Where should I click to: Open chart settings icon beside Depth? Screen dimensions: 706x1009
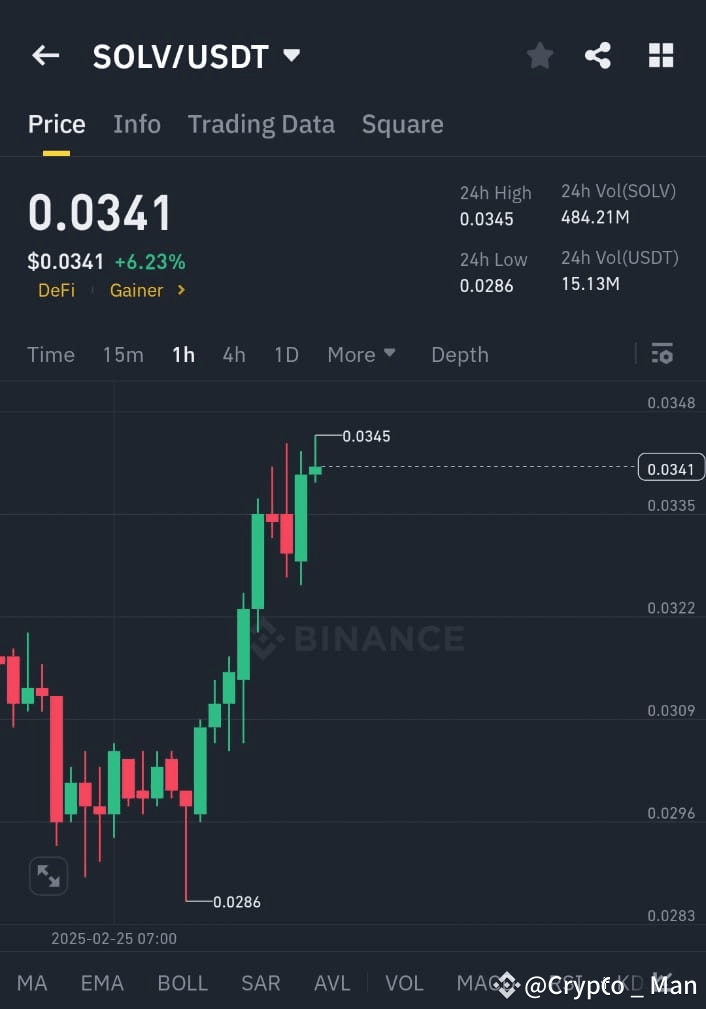662,354
